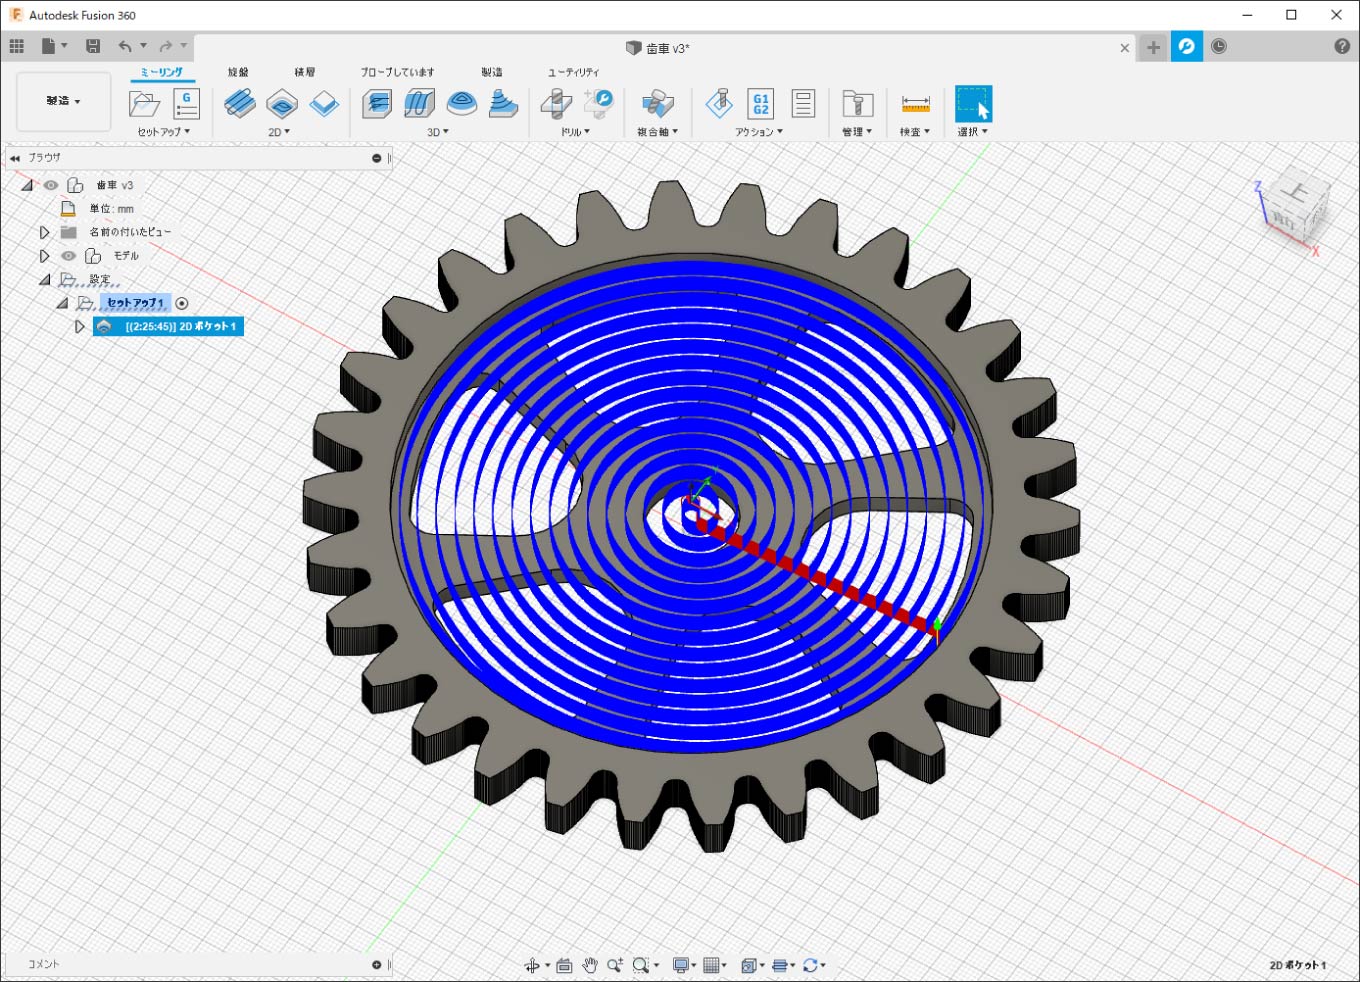Toggle visibility eye of 歯車 v3

pyautogui.click(x=51, y=185)
